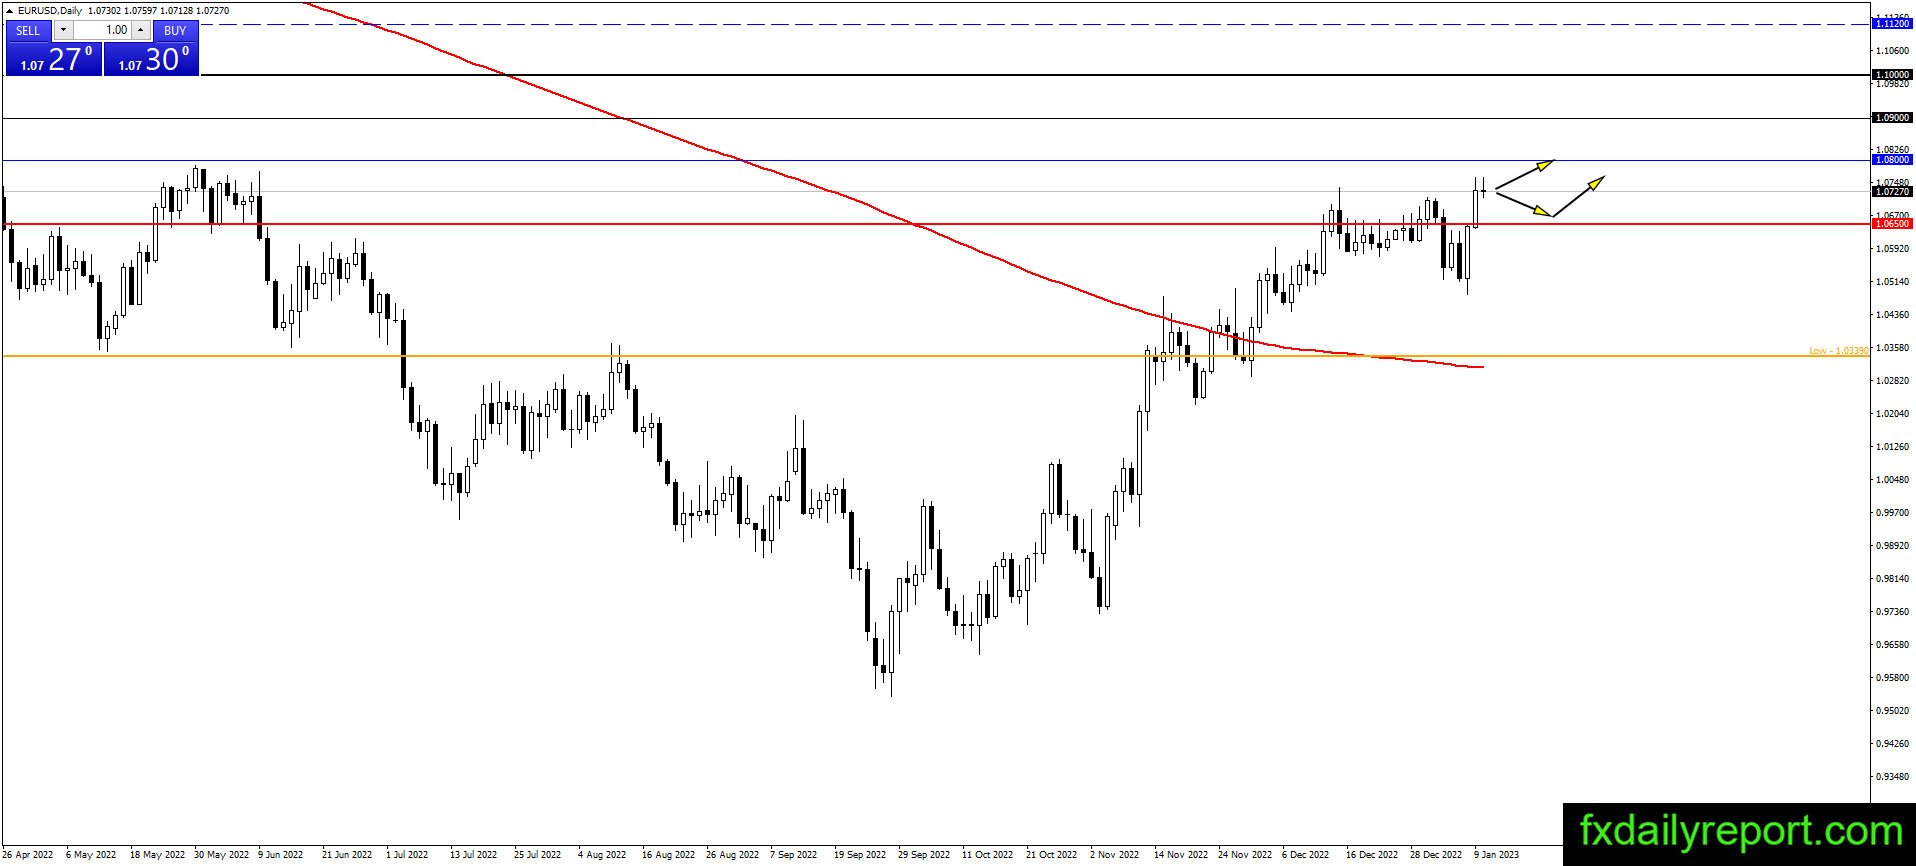
Task: Click the 1.05140 price scale value
Action: pos(1892,281)
